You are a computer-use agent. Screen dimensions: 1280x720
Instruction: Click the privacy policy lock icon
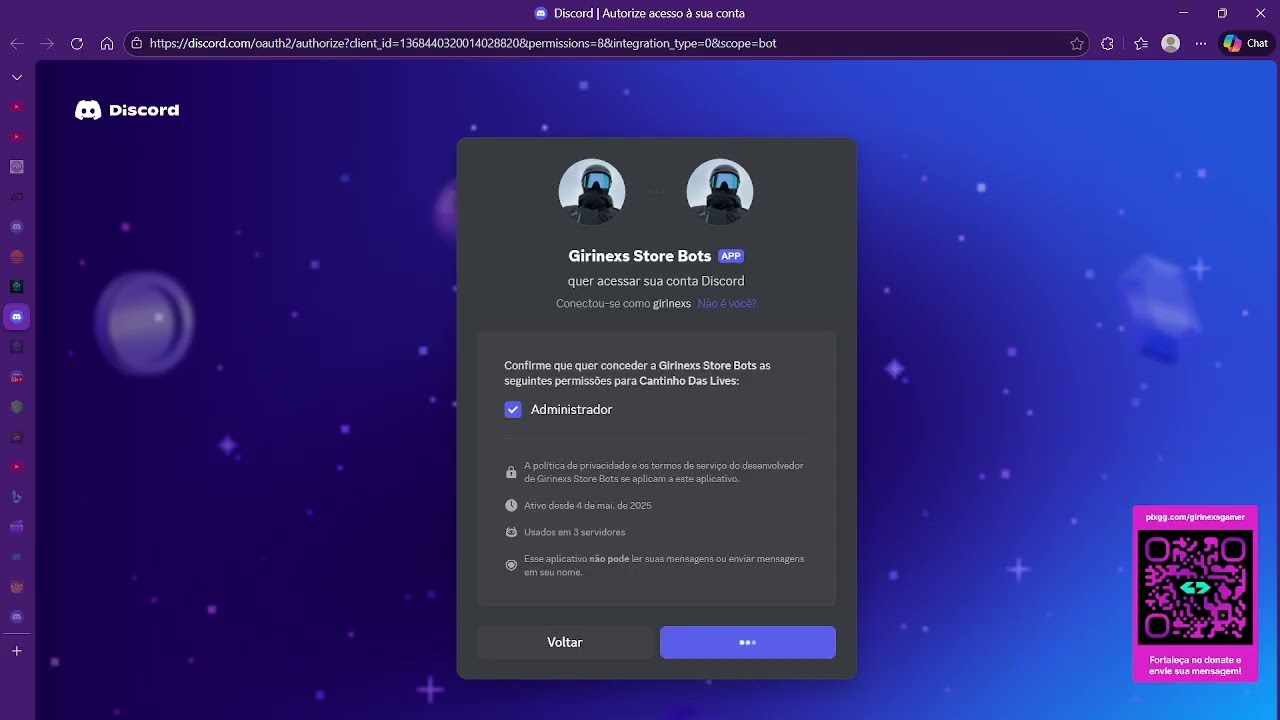point(511,472)
